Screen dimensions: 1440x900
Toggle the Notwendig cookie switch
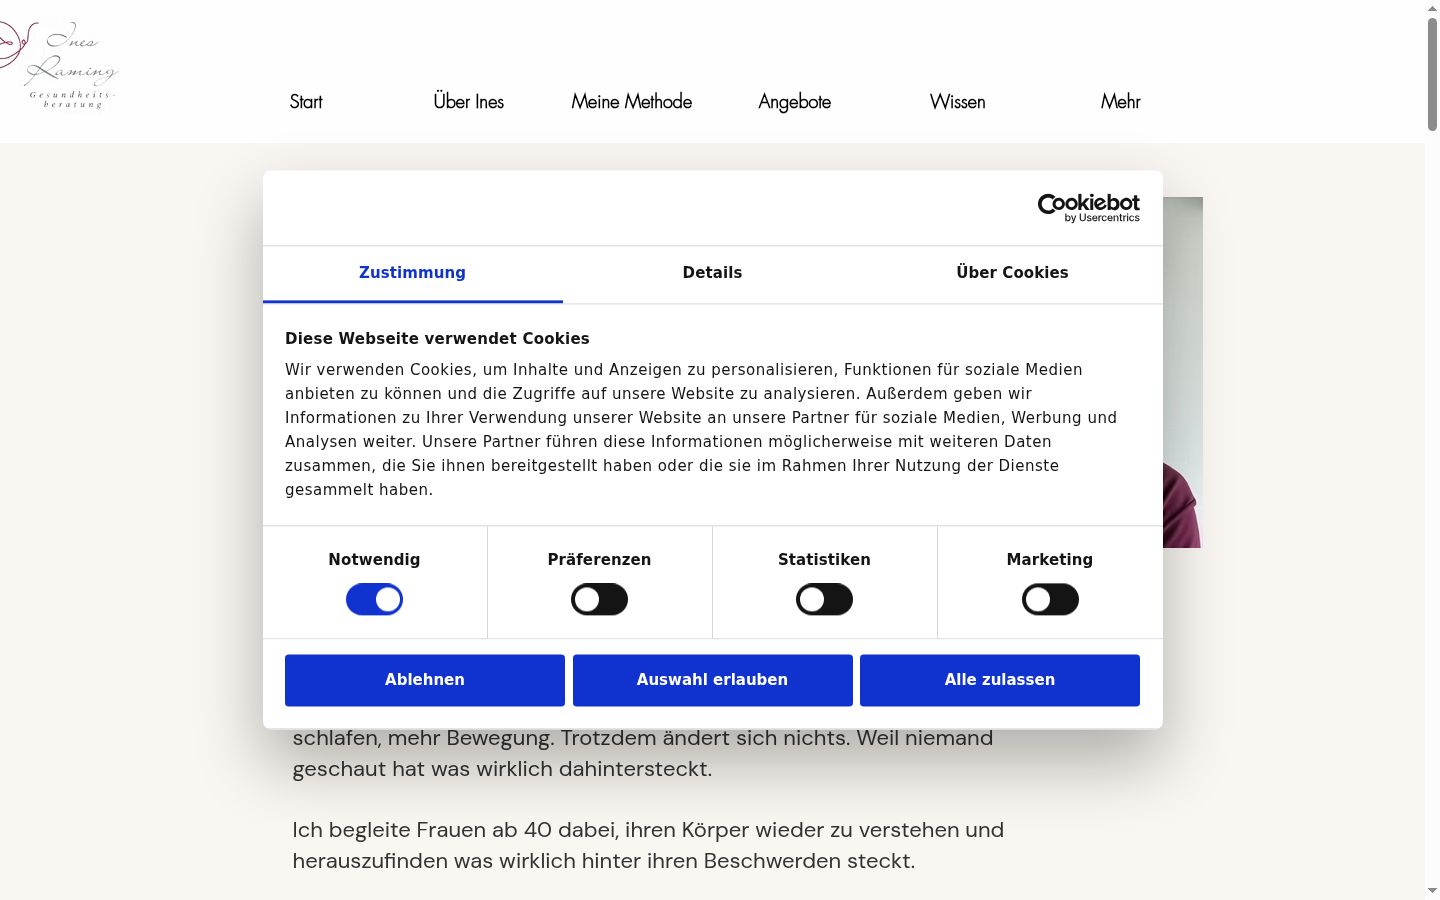click(374, 600)
